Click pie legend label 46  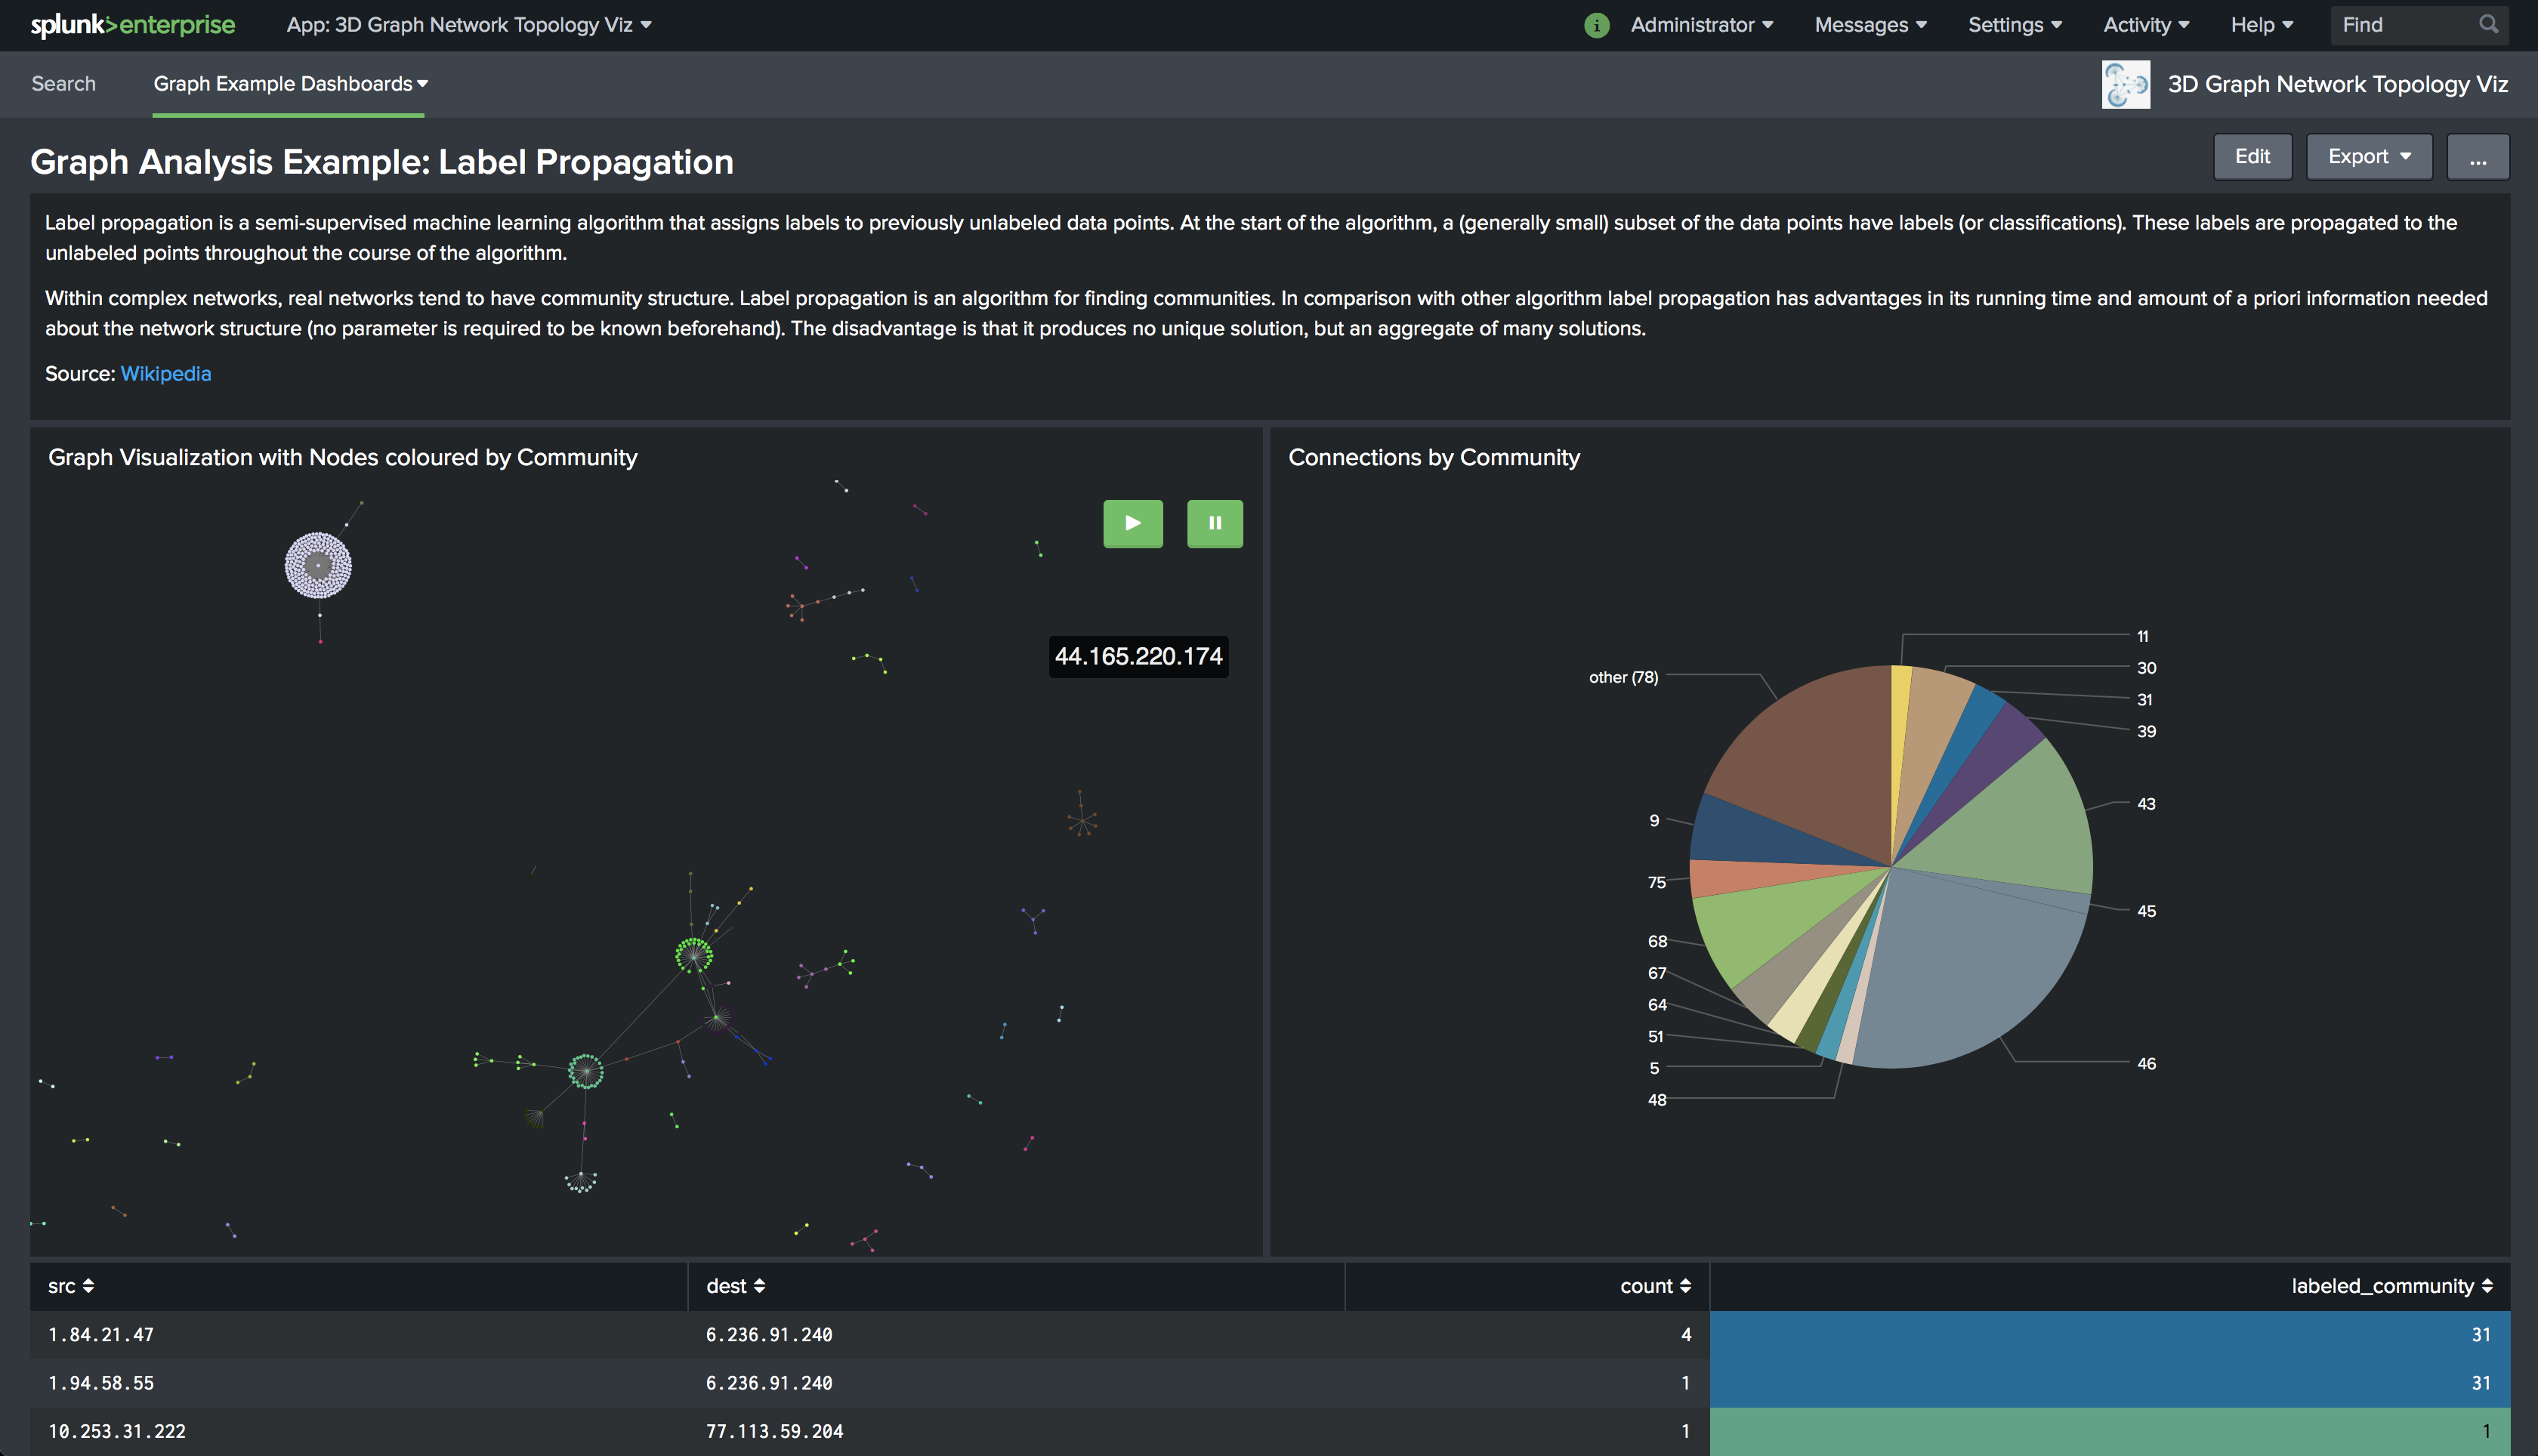pos(2146,1063)
